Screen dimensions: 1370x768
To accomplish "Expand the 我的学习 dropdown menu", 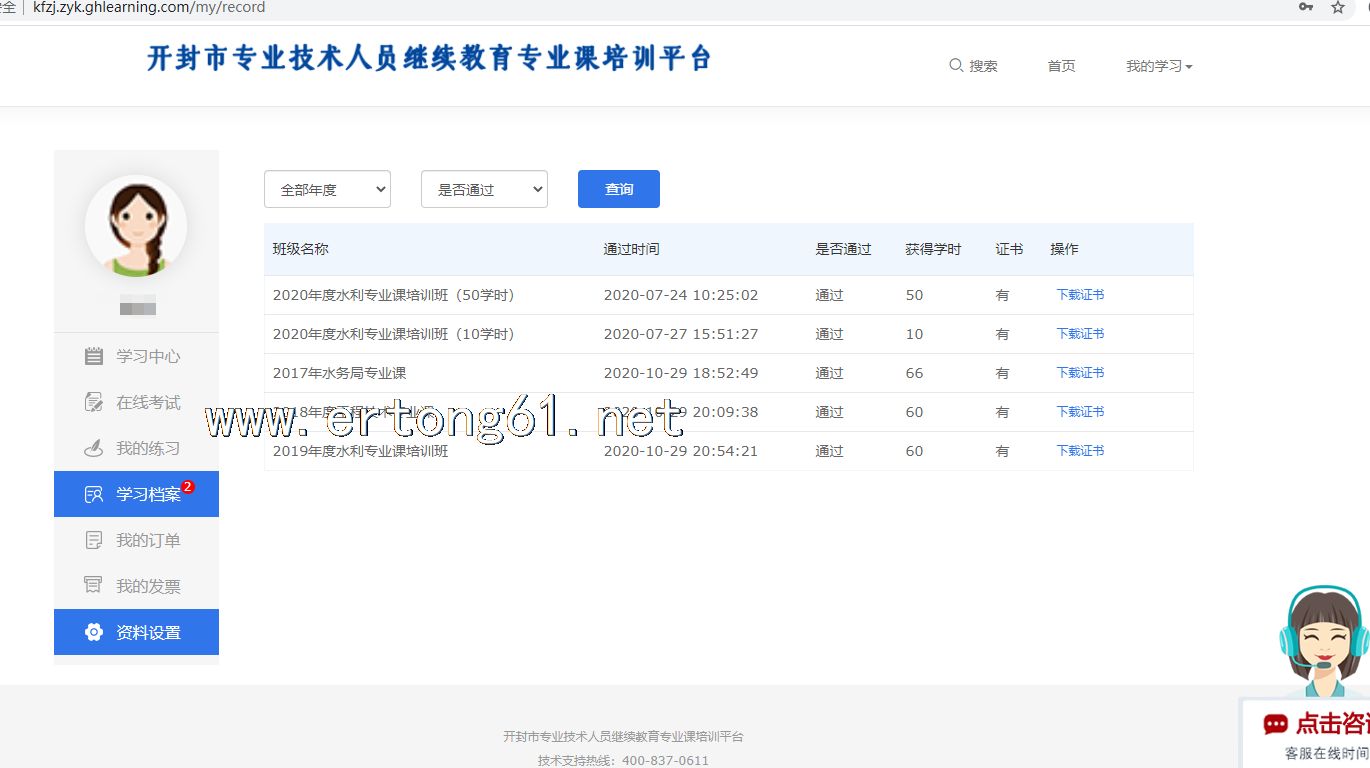I will (x=1159, y=66).
